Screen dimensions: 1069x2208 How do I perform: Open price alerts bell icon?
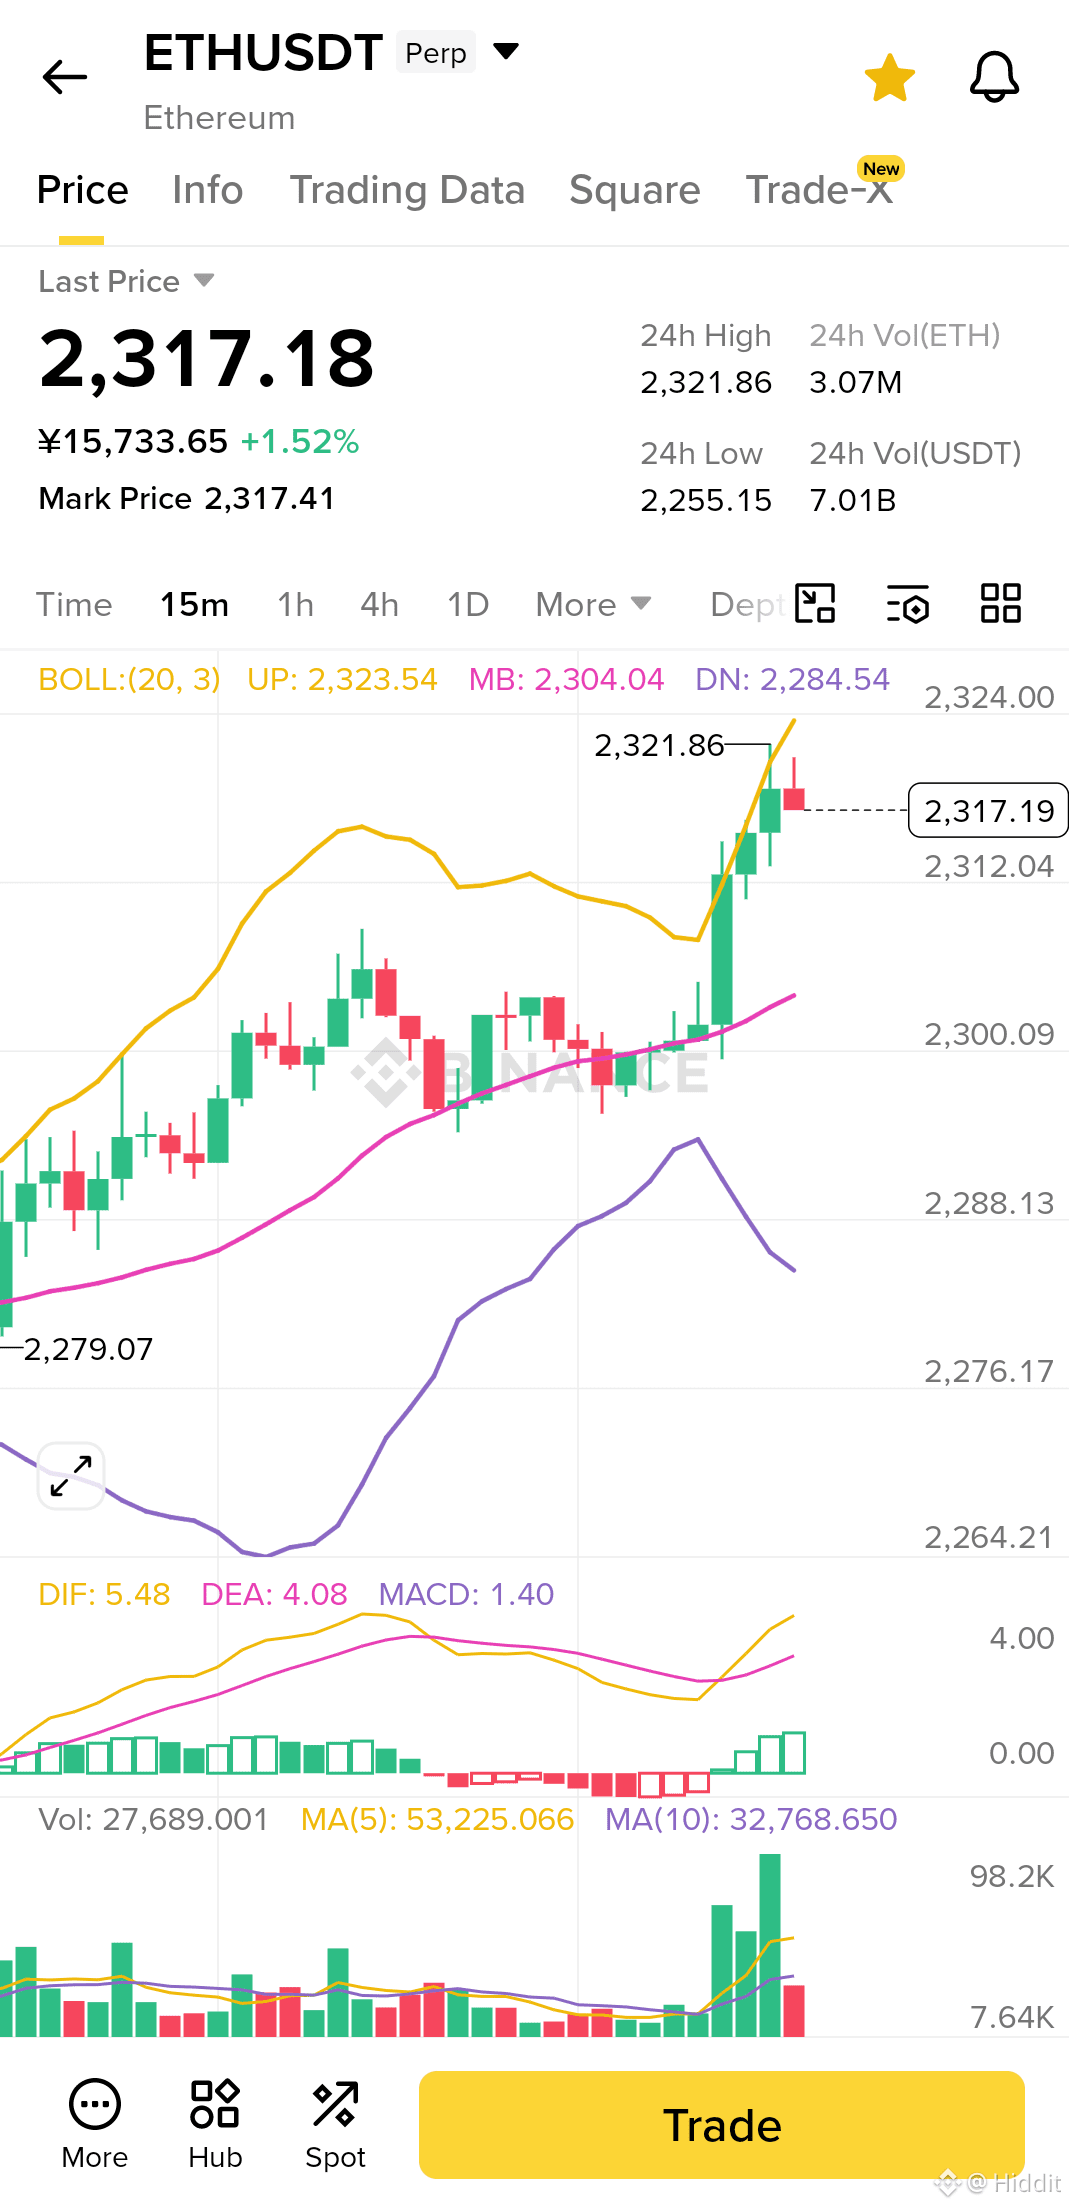[994, 77]
